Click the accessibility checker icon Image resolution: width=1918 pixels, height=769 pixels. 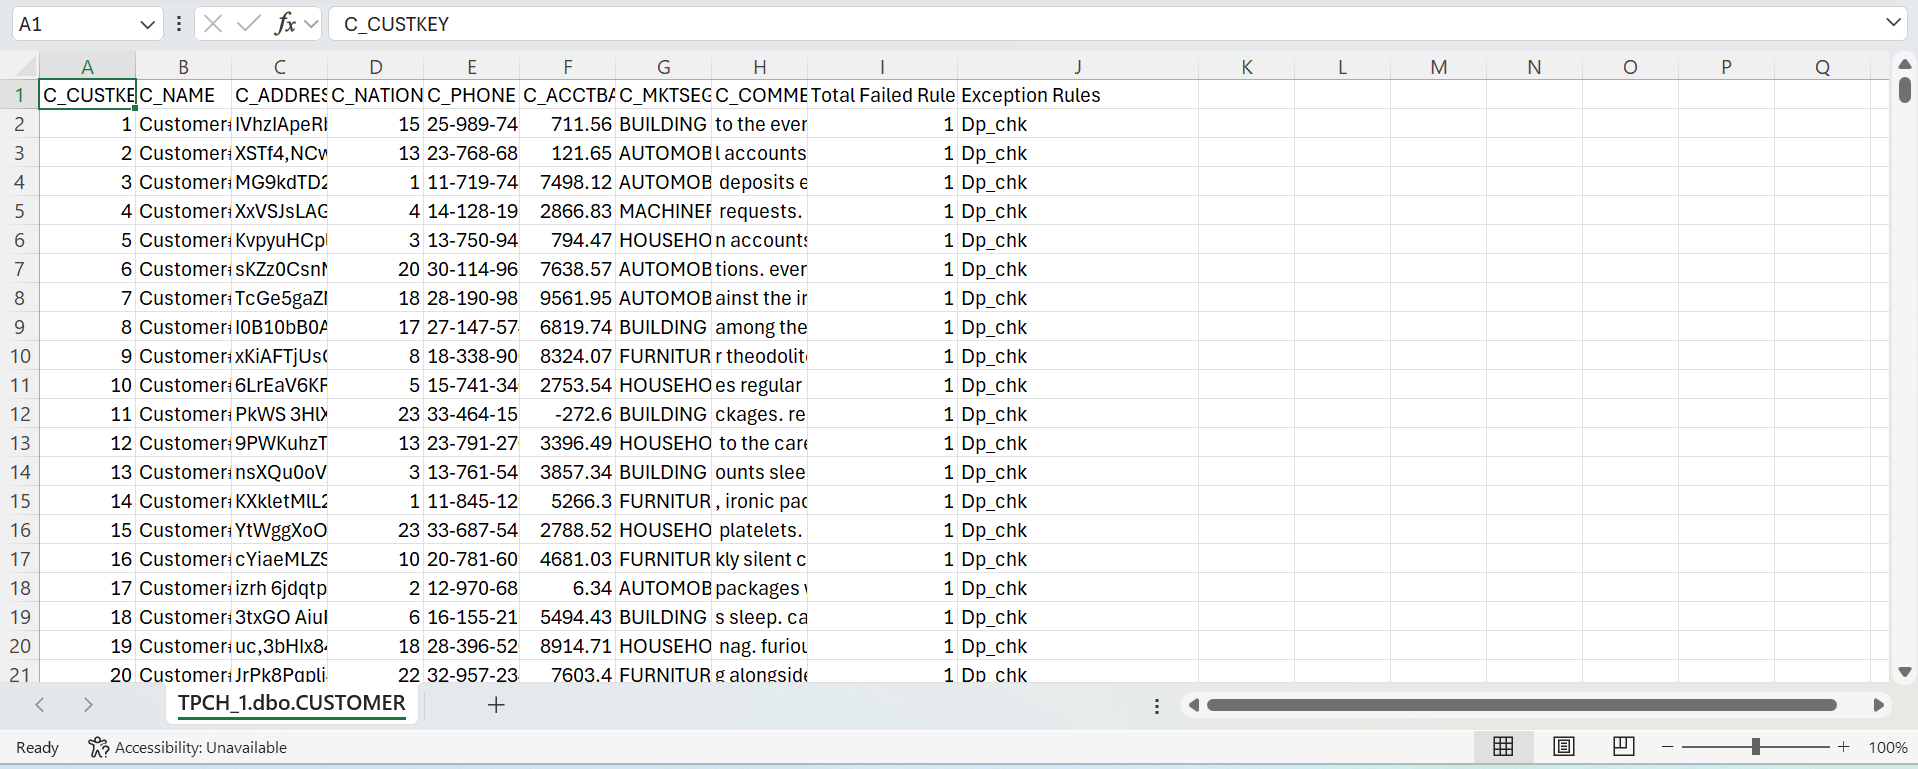click(x=98, y=747)
